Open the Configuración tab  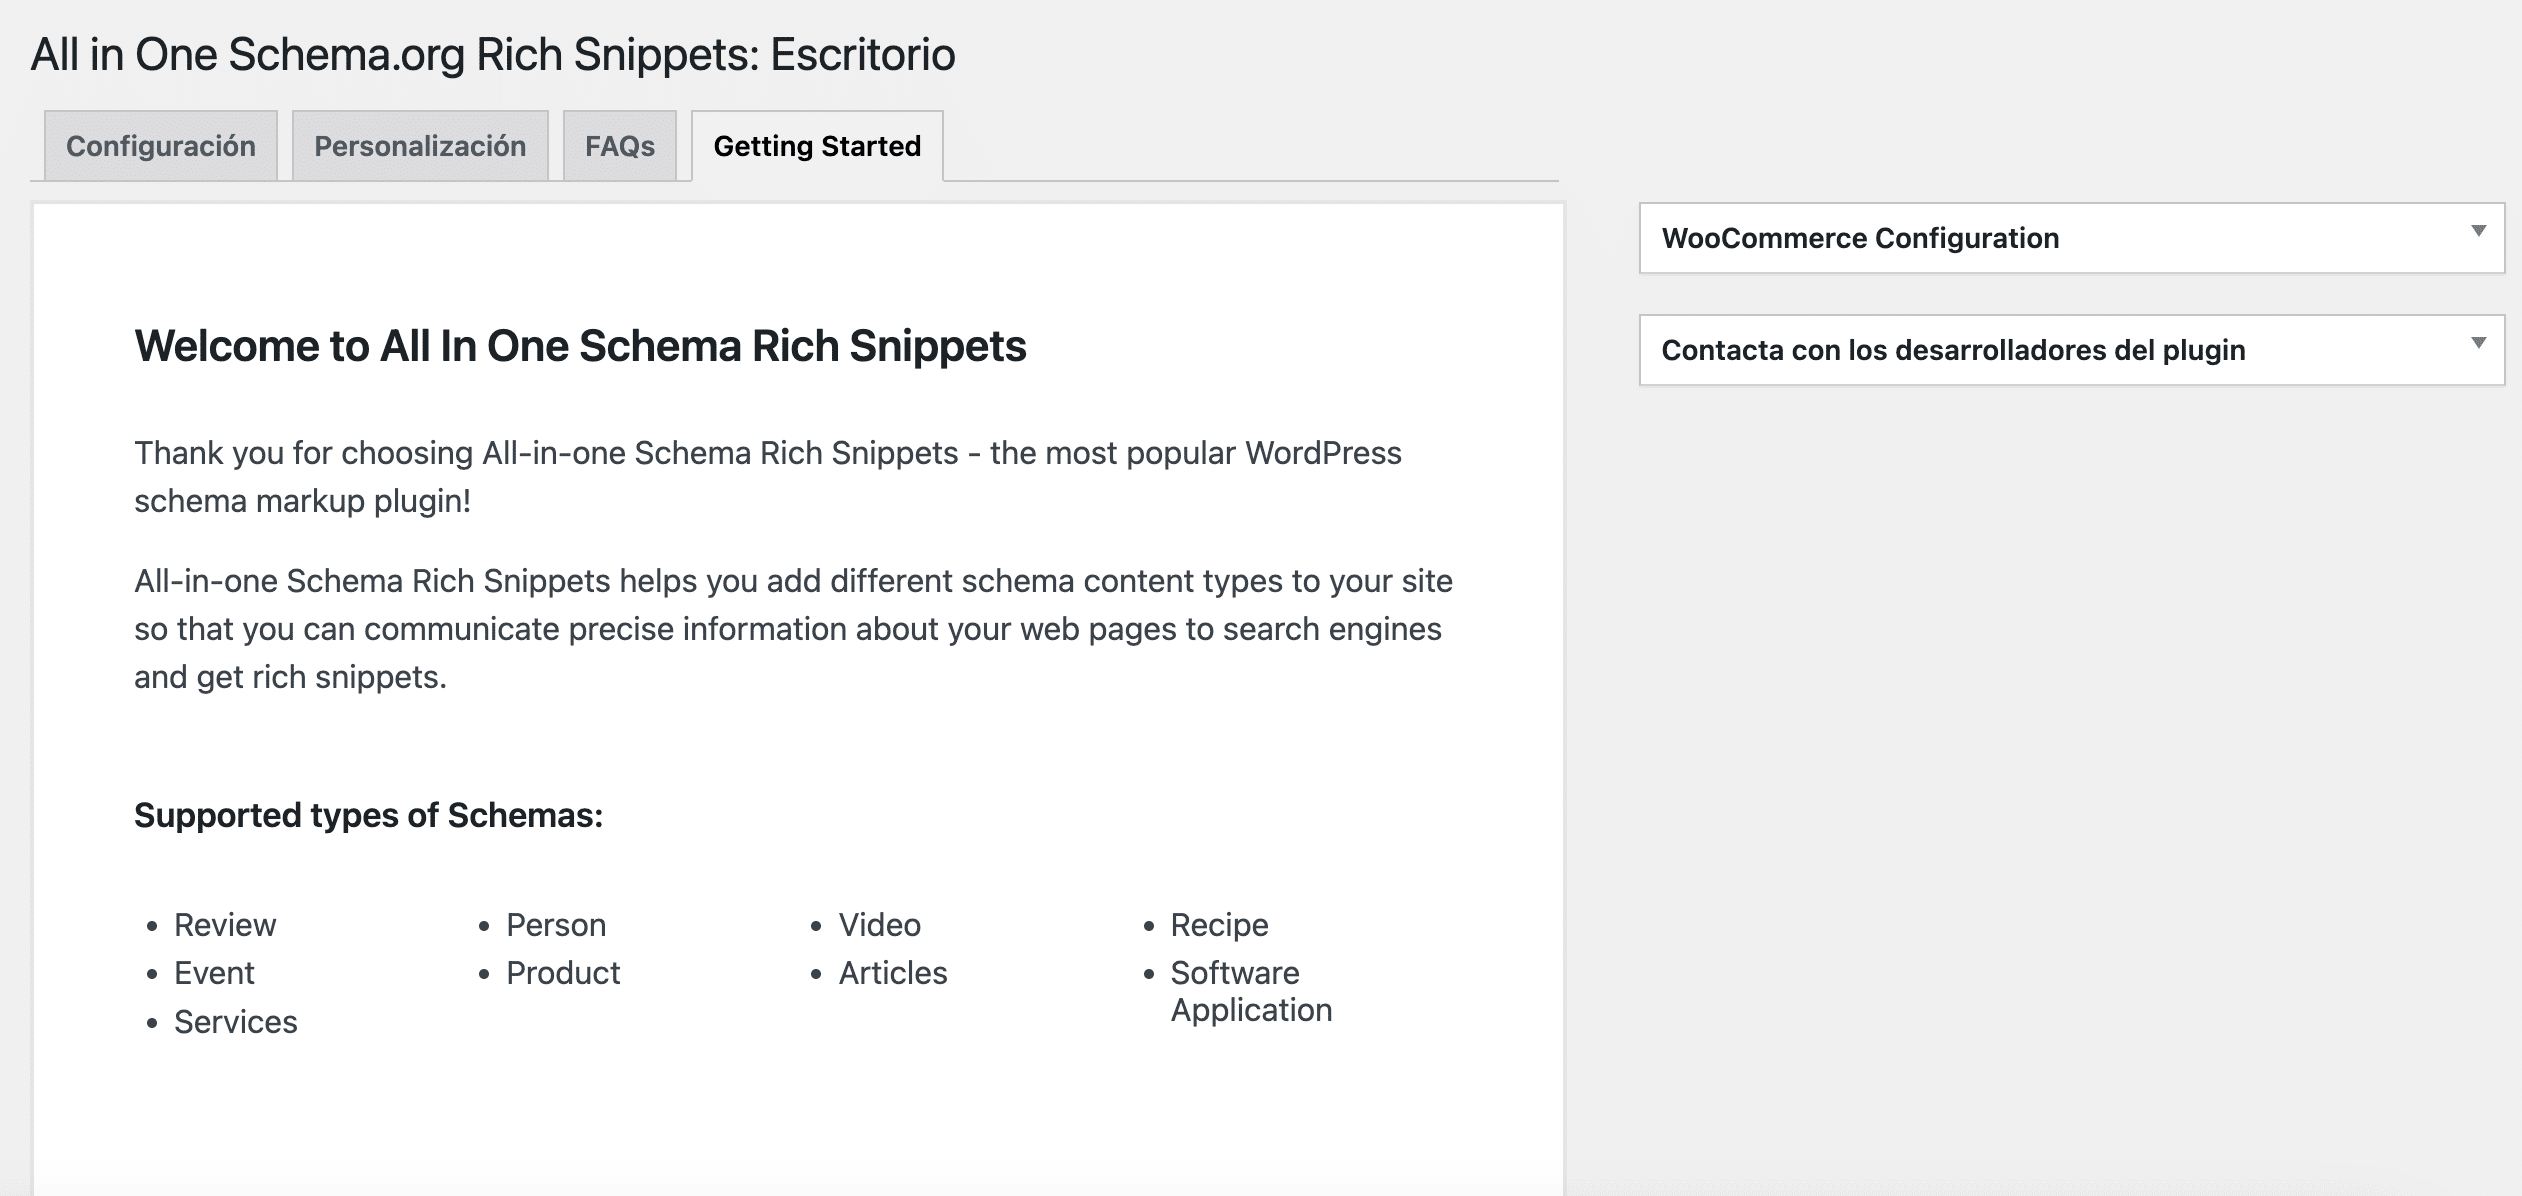(160, 146)
